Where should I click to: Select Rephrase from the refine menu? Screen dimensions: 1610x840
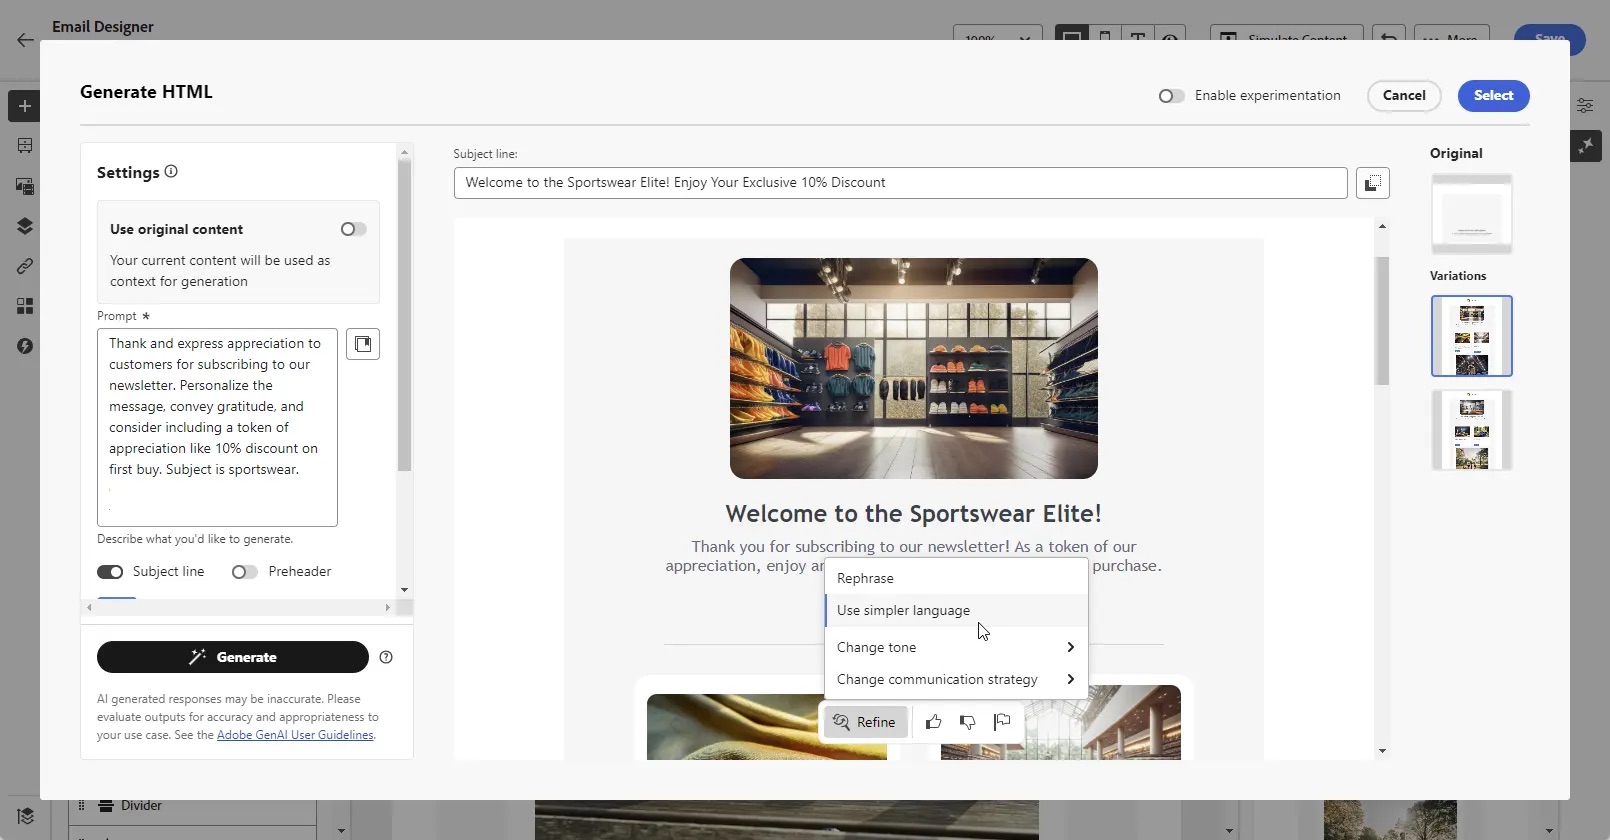[x=956, y=578]
